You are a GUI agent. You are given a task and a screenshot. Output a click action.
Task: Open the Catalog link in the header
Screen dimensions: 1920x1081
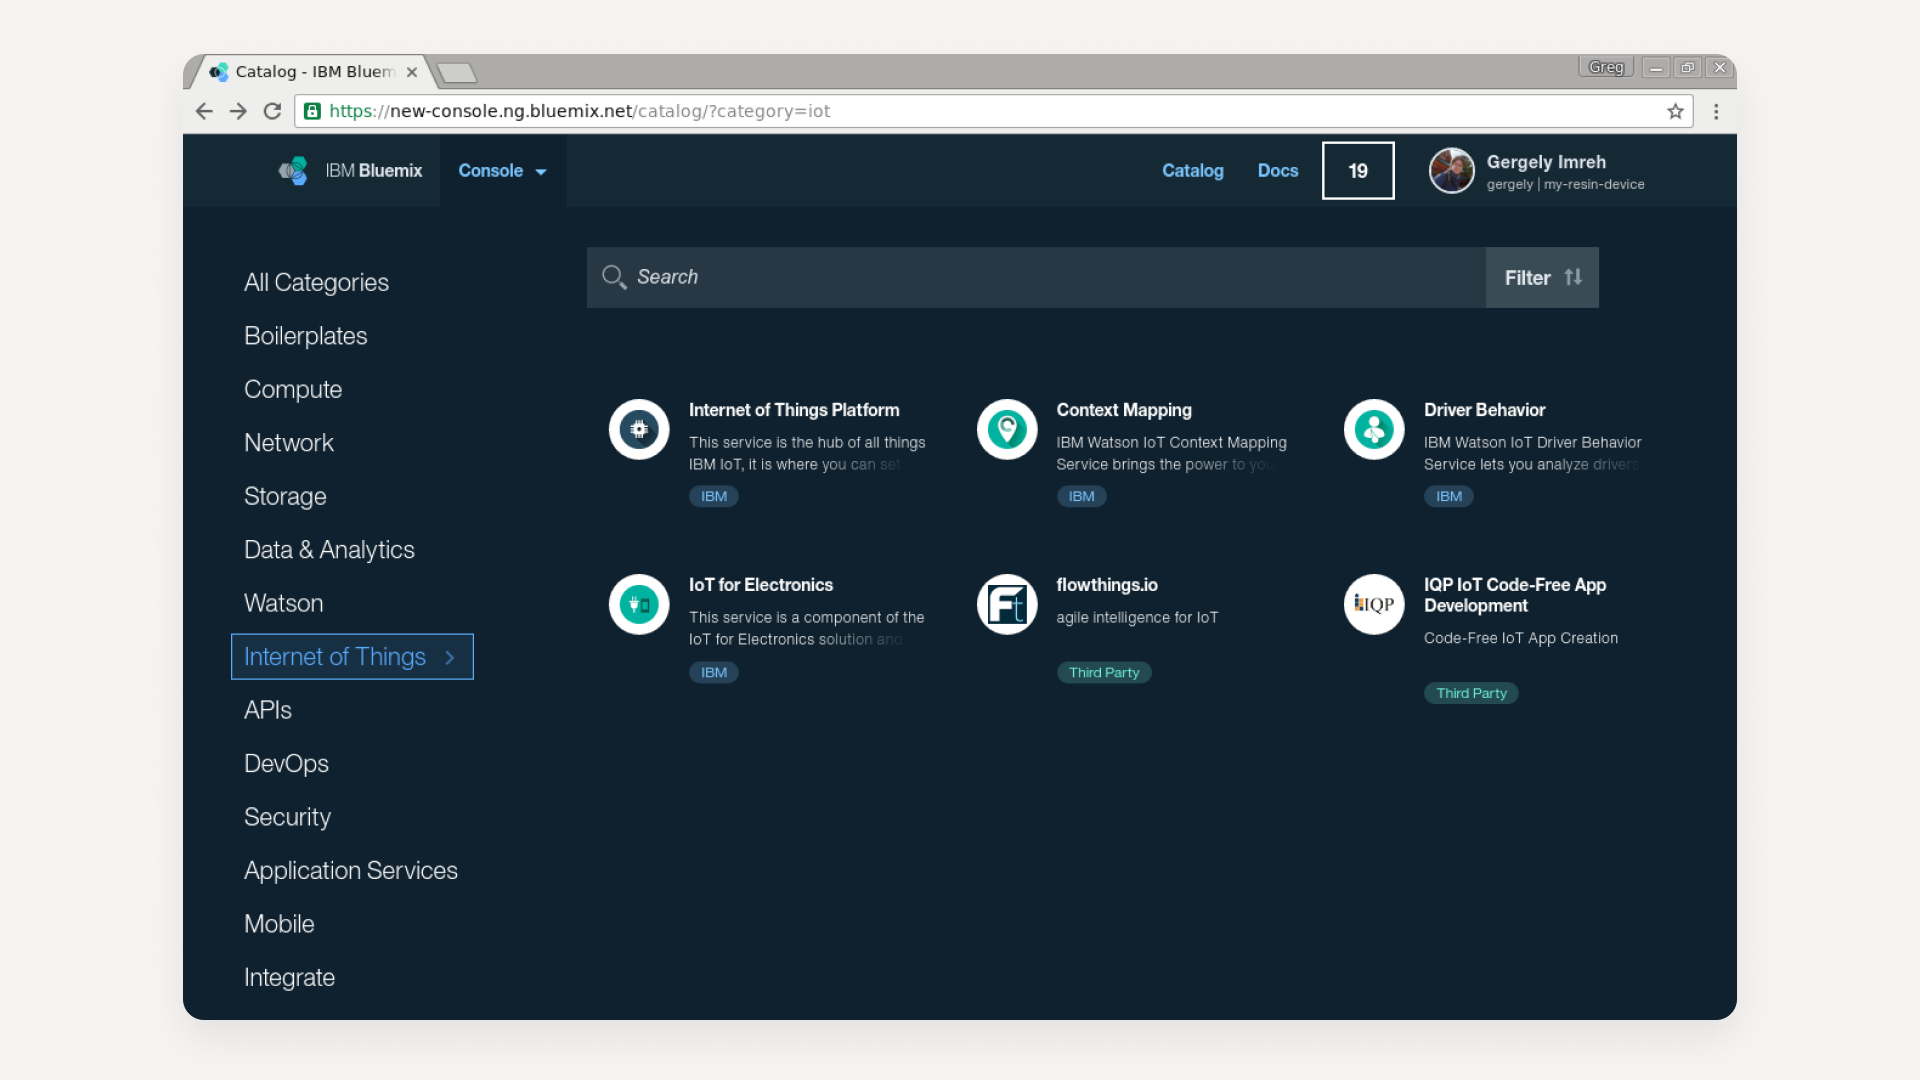click(x=1192, y=171)
